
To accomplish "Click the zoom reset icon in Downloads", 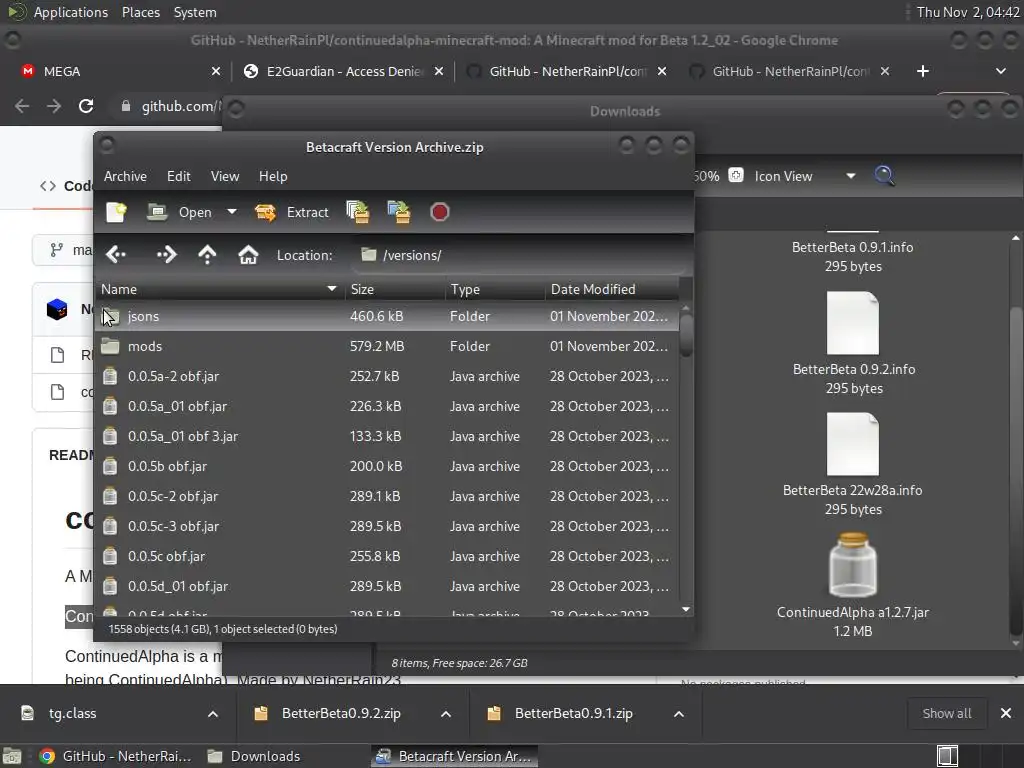I will (735, 176).
